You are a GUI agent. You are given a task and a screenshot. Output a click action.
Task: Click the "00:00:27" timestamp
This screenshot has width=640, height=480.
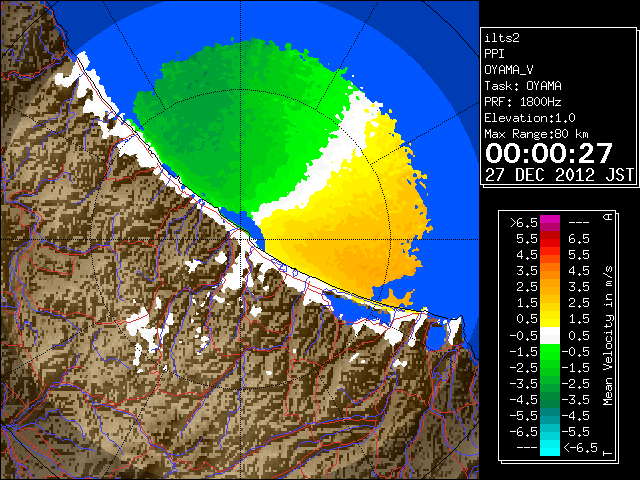pos(549,153)
